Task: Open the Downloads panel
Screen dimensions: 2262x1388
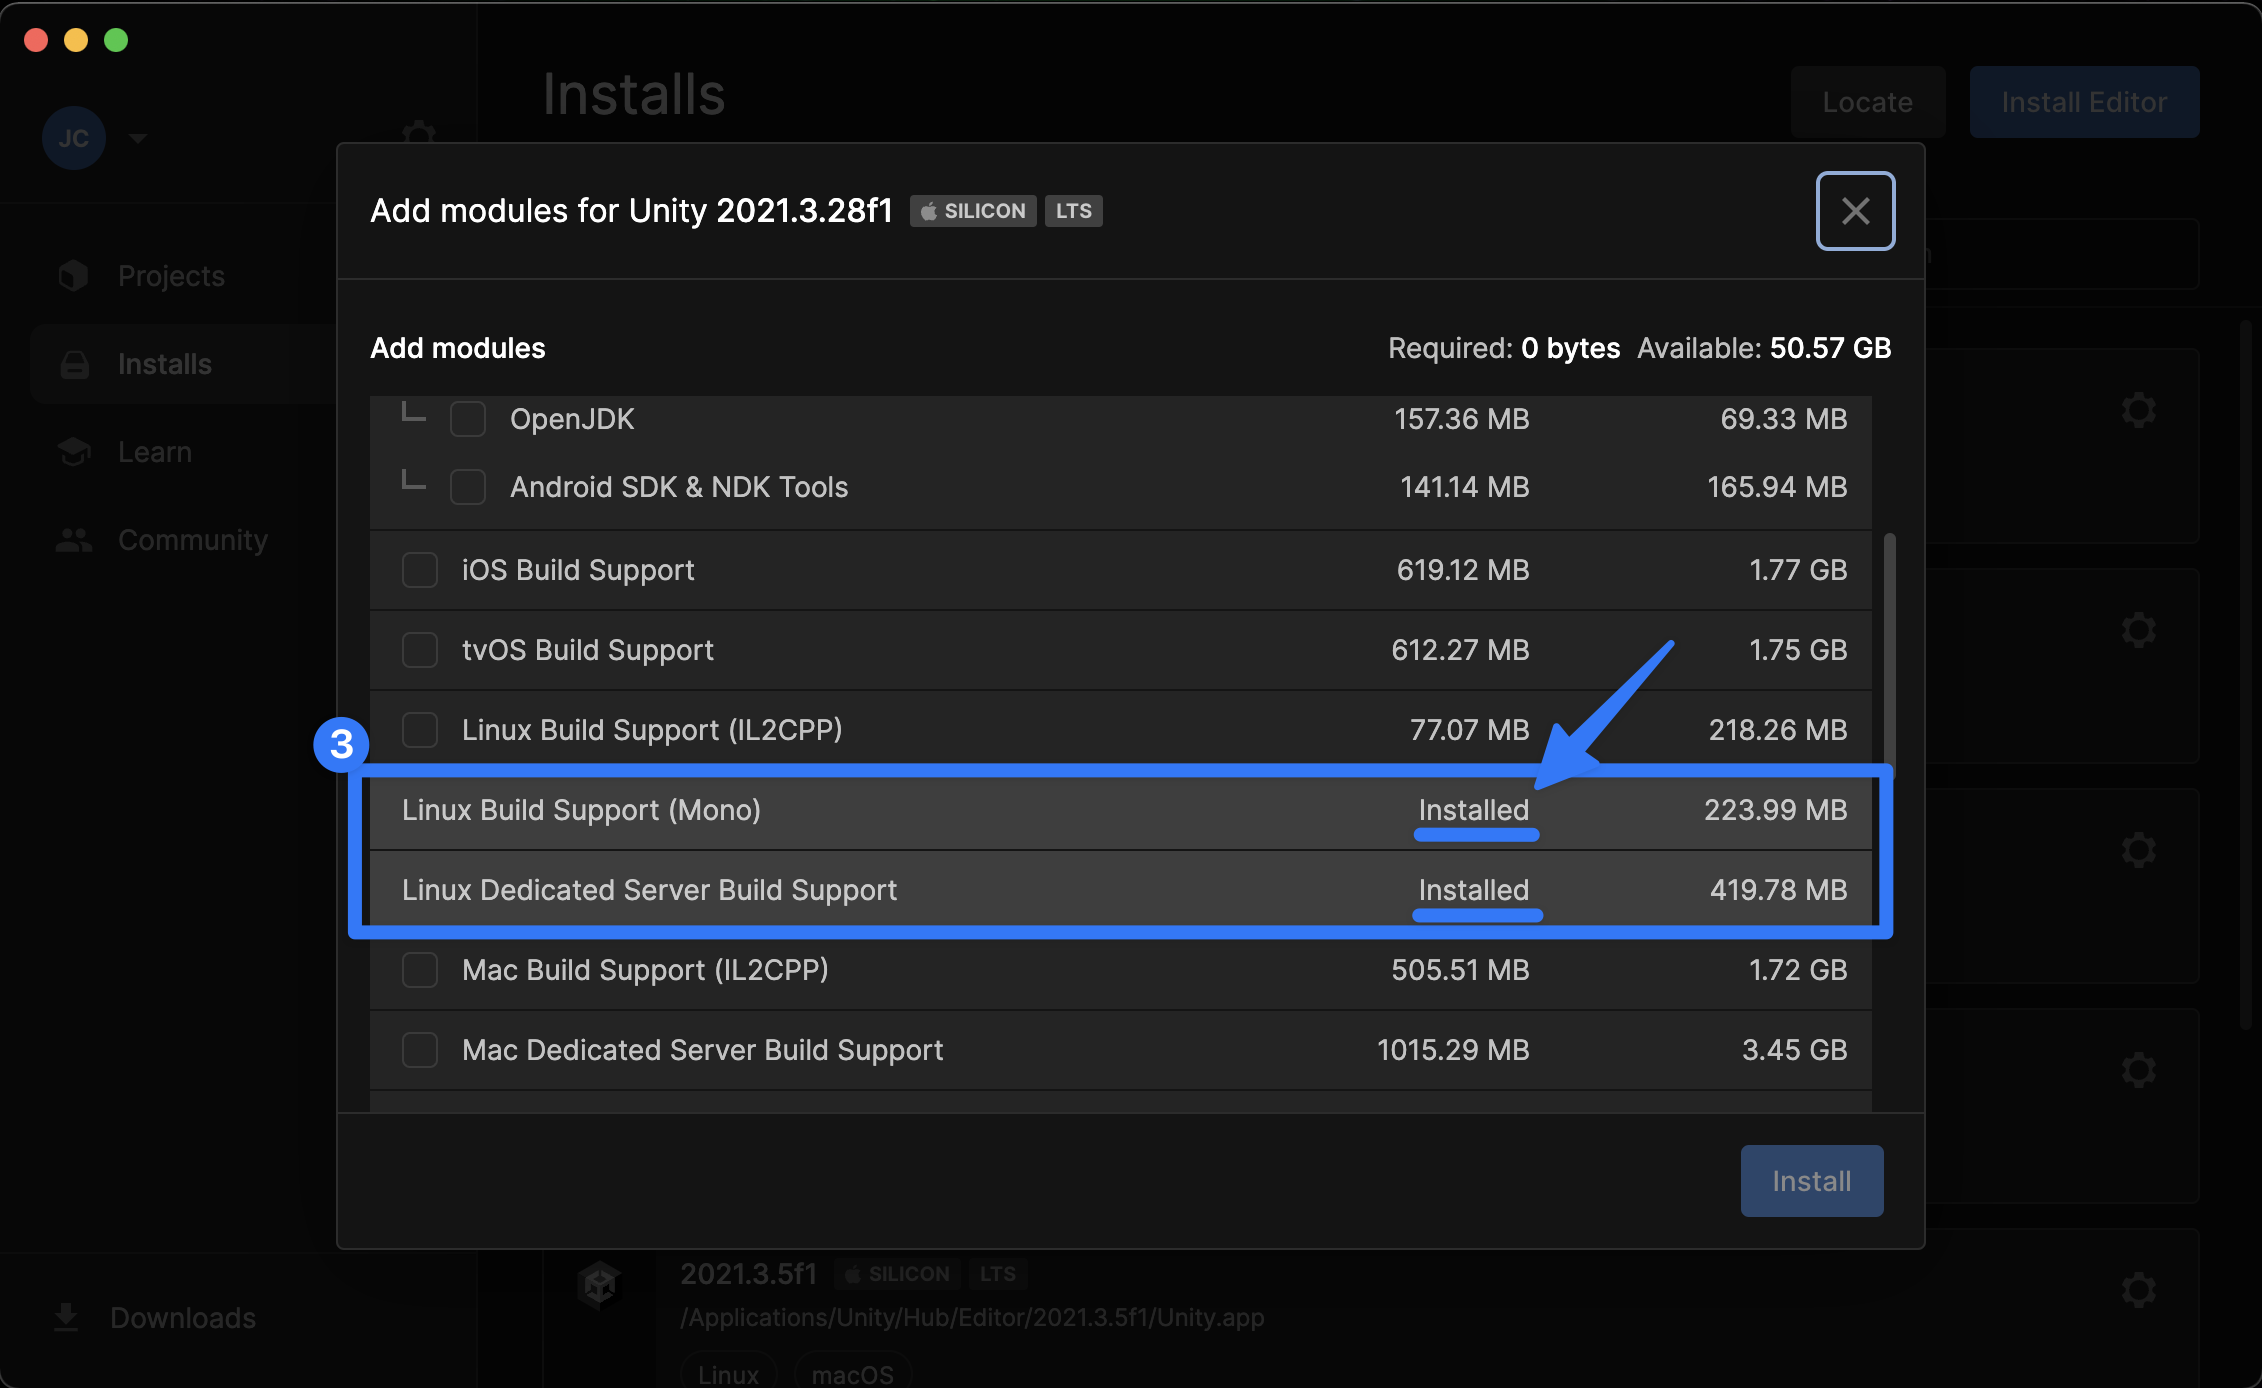Action: [x=183, y=1318]
